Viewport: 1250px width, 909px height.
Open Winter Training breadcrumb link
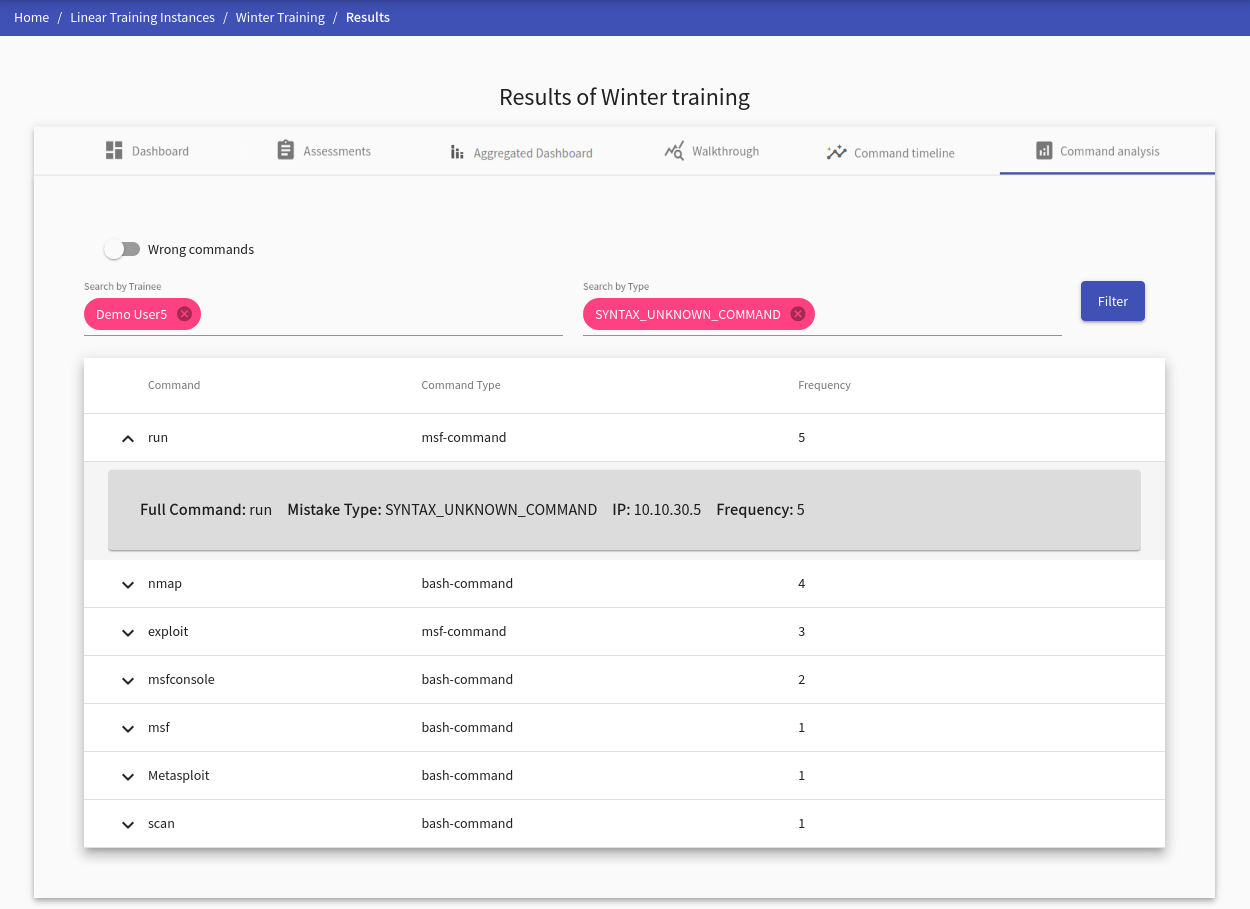pyautogui.click(x=280, y=17)
